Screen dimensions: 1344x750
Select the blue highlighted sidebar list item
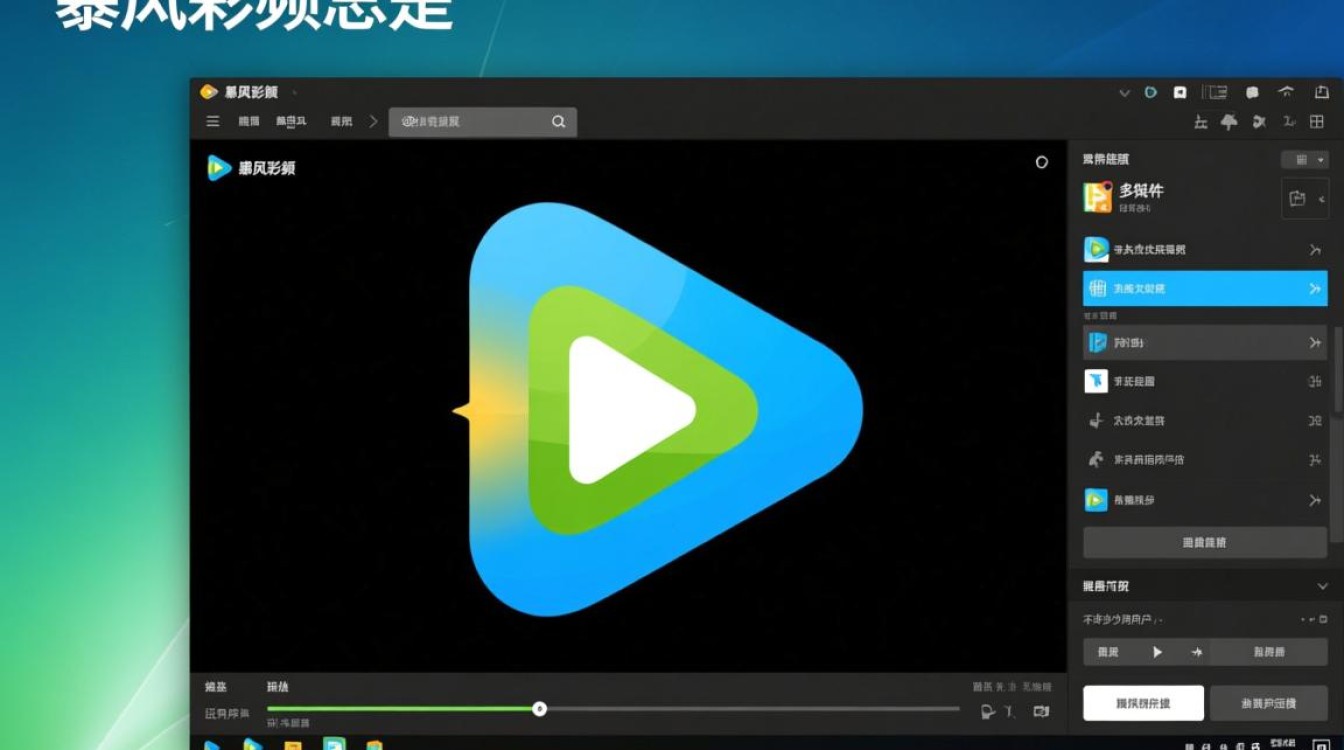[x=1204, y=289]
